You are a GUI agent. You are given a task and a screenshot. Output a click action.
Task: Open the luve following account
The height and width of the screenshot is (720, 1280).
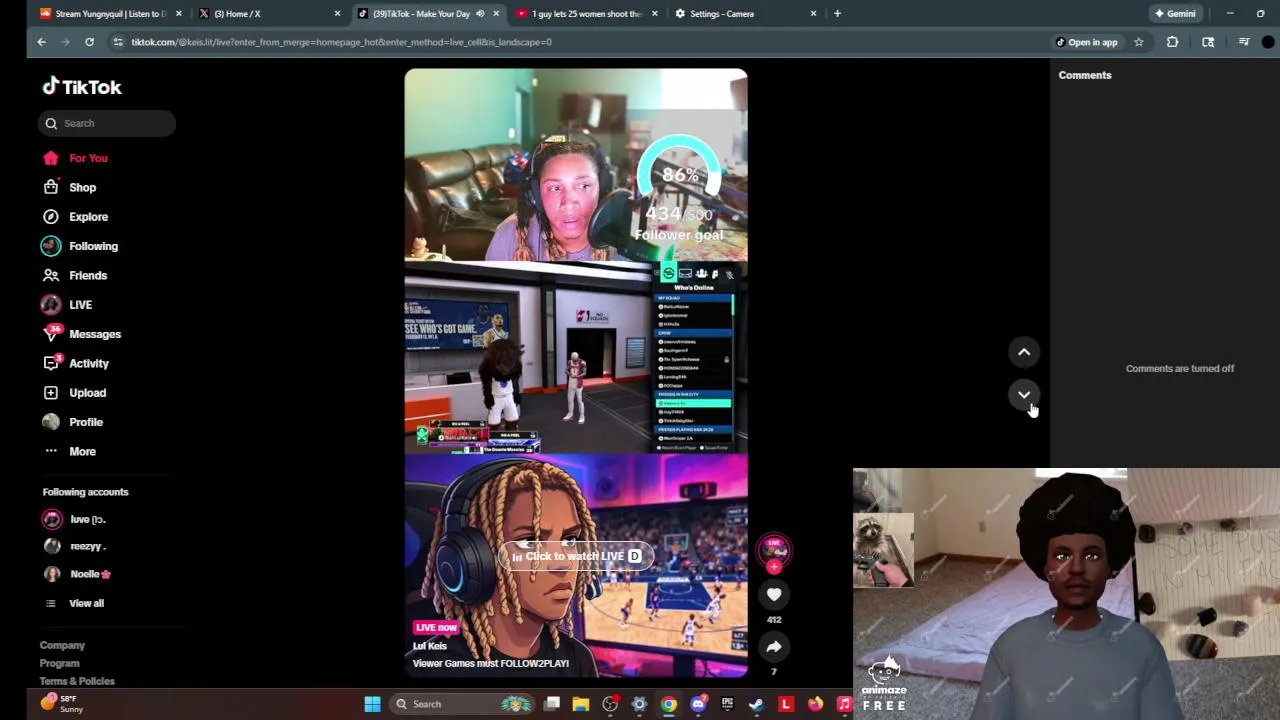(x=75, y=519)
